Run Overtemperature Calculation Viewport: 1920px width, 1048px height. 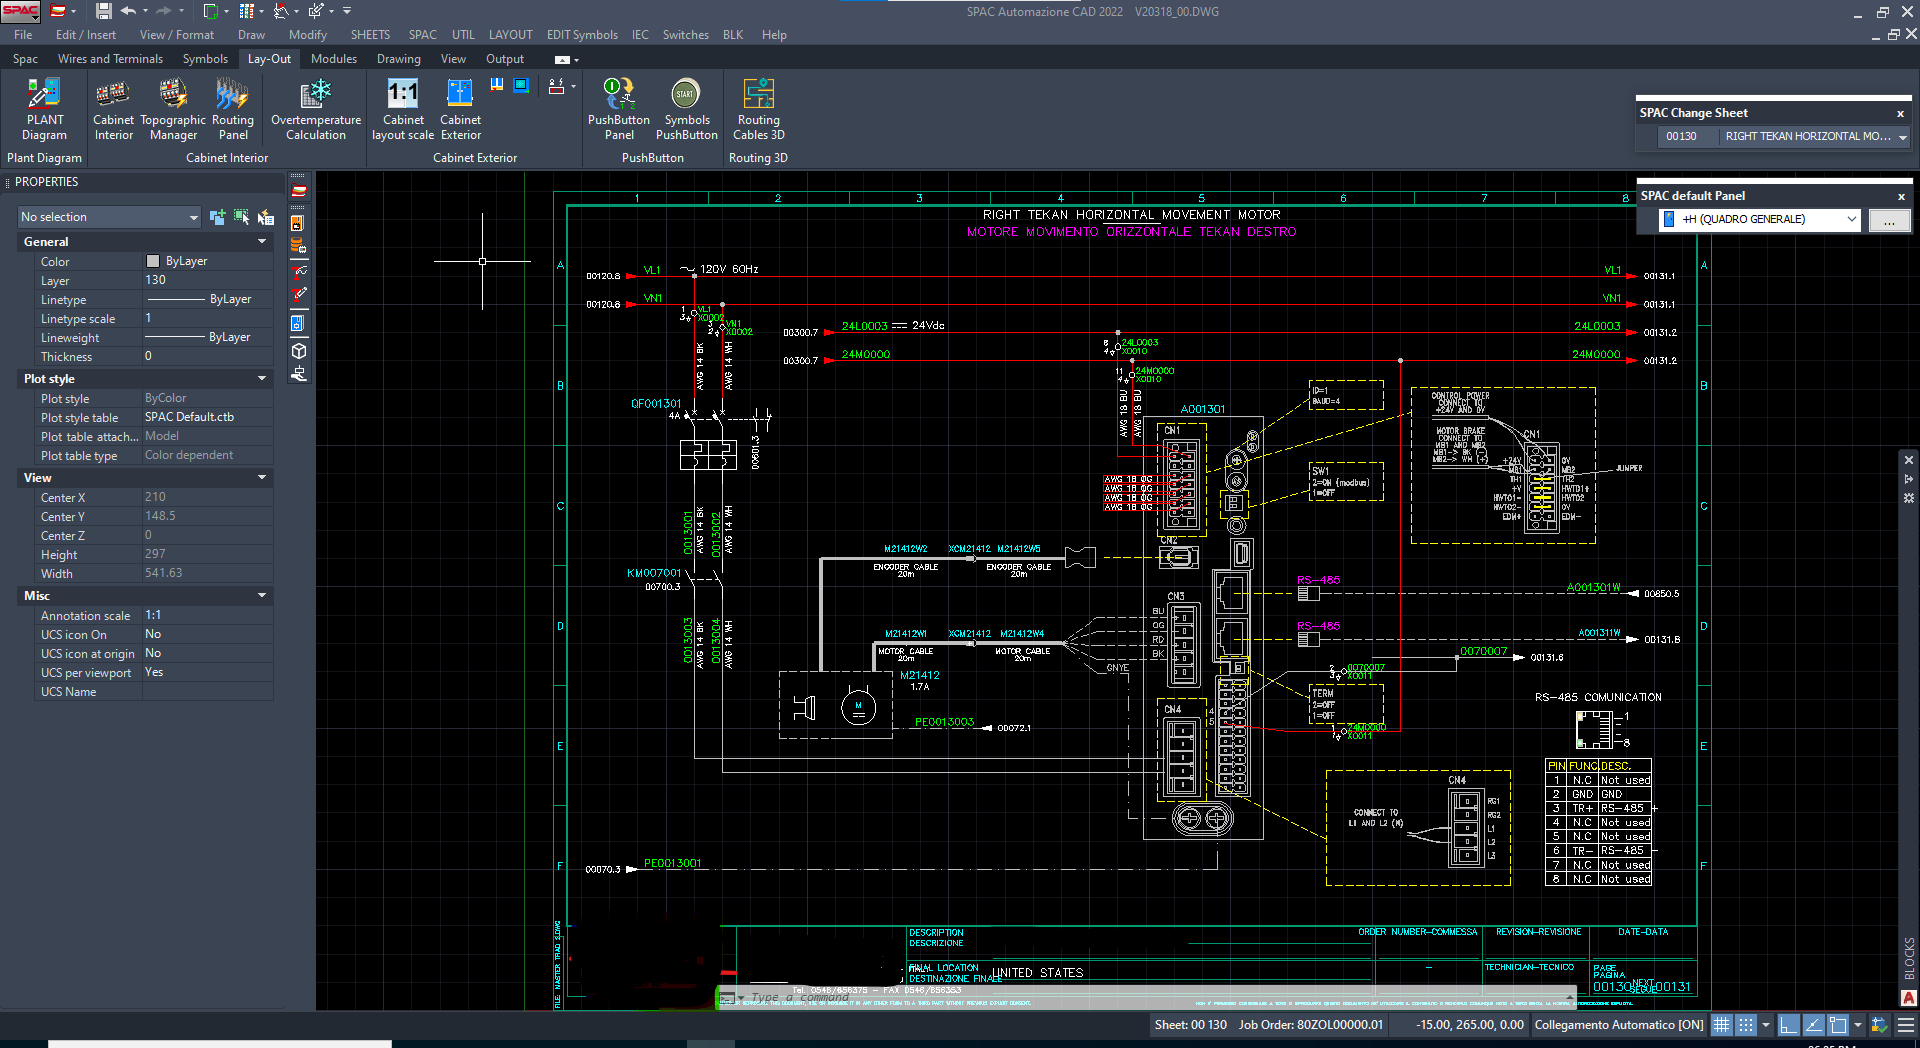(x=316, y=110)
